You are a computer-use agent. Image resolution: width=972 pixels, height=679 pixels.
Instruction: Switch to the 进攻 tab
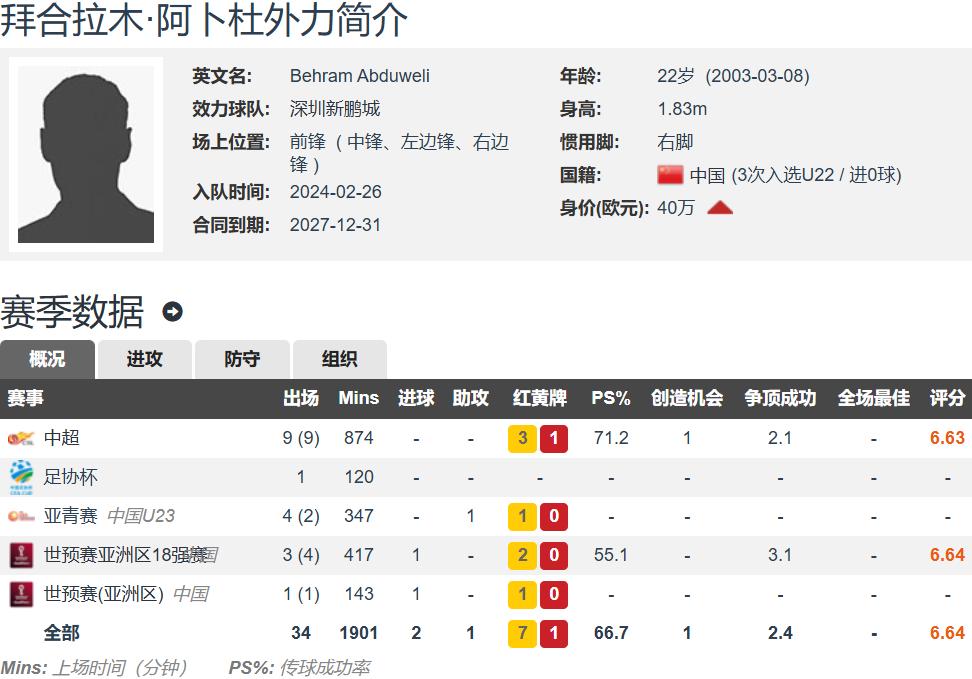click(144, 359)
